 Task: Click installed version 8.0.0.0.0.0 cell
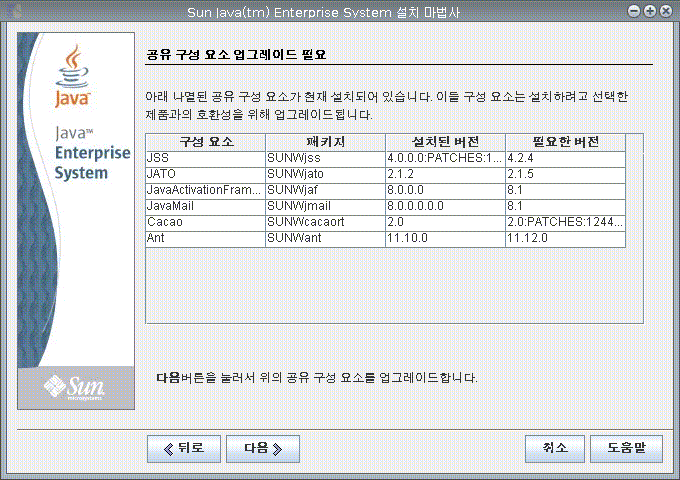[x=445, y=207]
